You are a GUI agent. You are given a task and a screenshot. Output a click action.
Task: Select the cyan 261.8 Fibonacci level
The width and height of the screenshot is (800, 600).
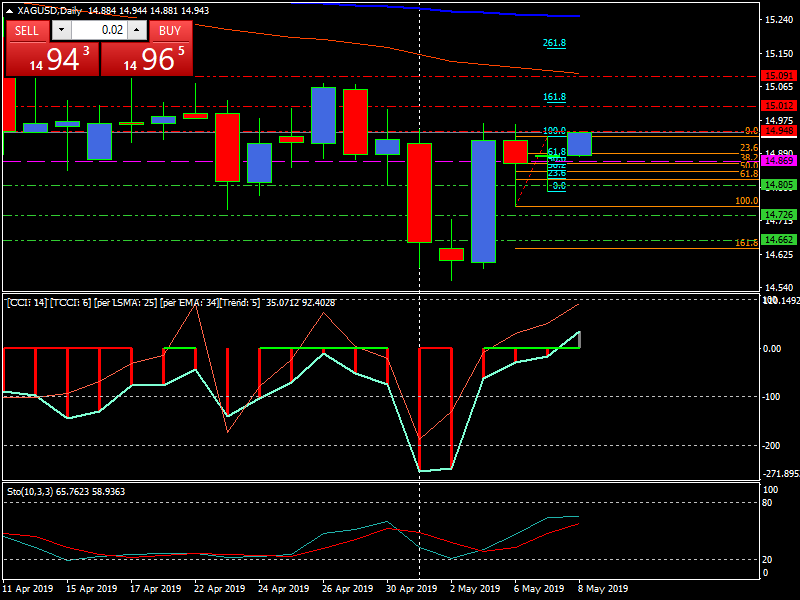click(x=555, y=43)
